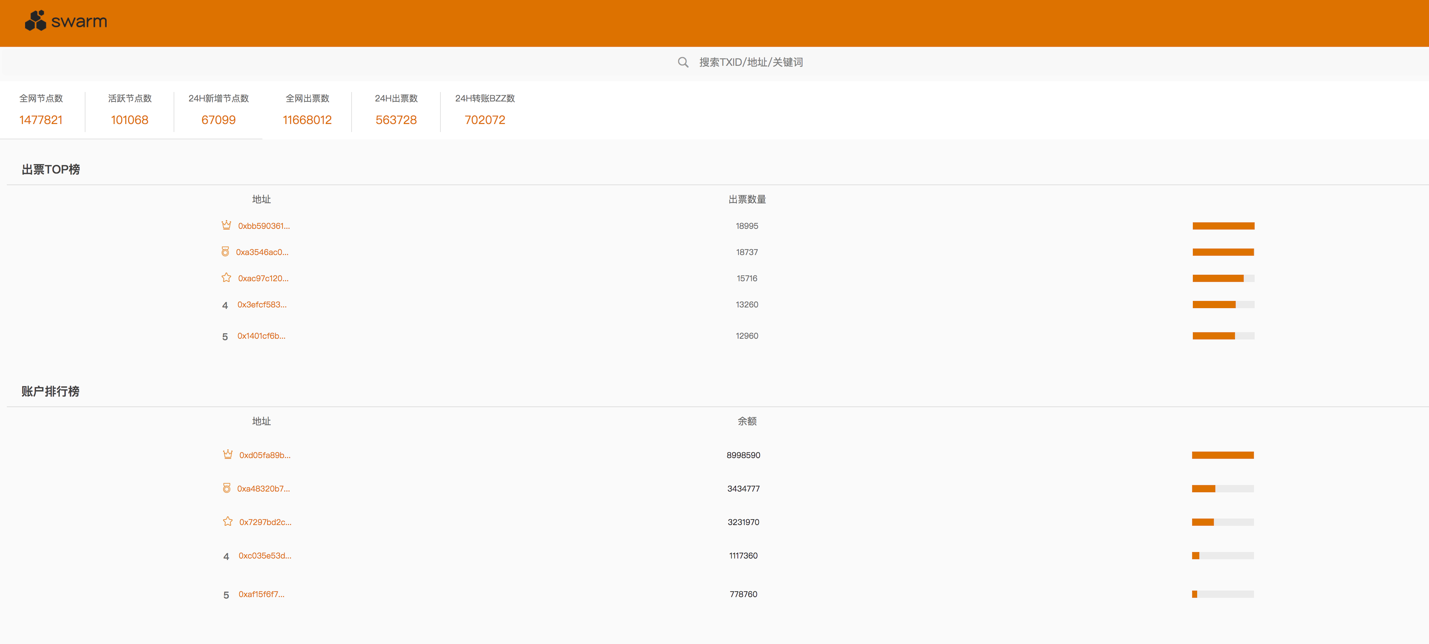This screenshot has width=1429, height=644.
Task: Click the medal icon beside 0xa48320b7
Action: pyautogui.click(x=226, y=488)
